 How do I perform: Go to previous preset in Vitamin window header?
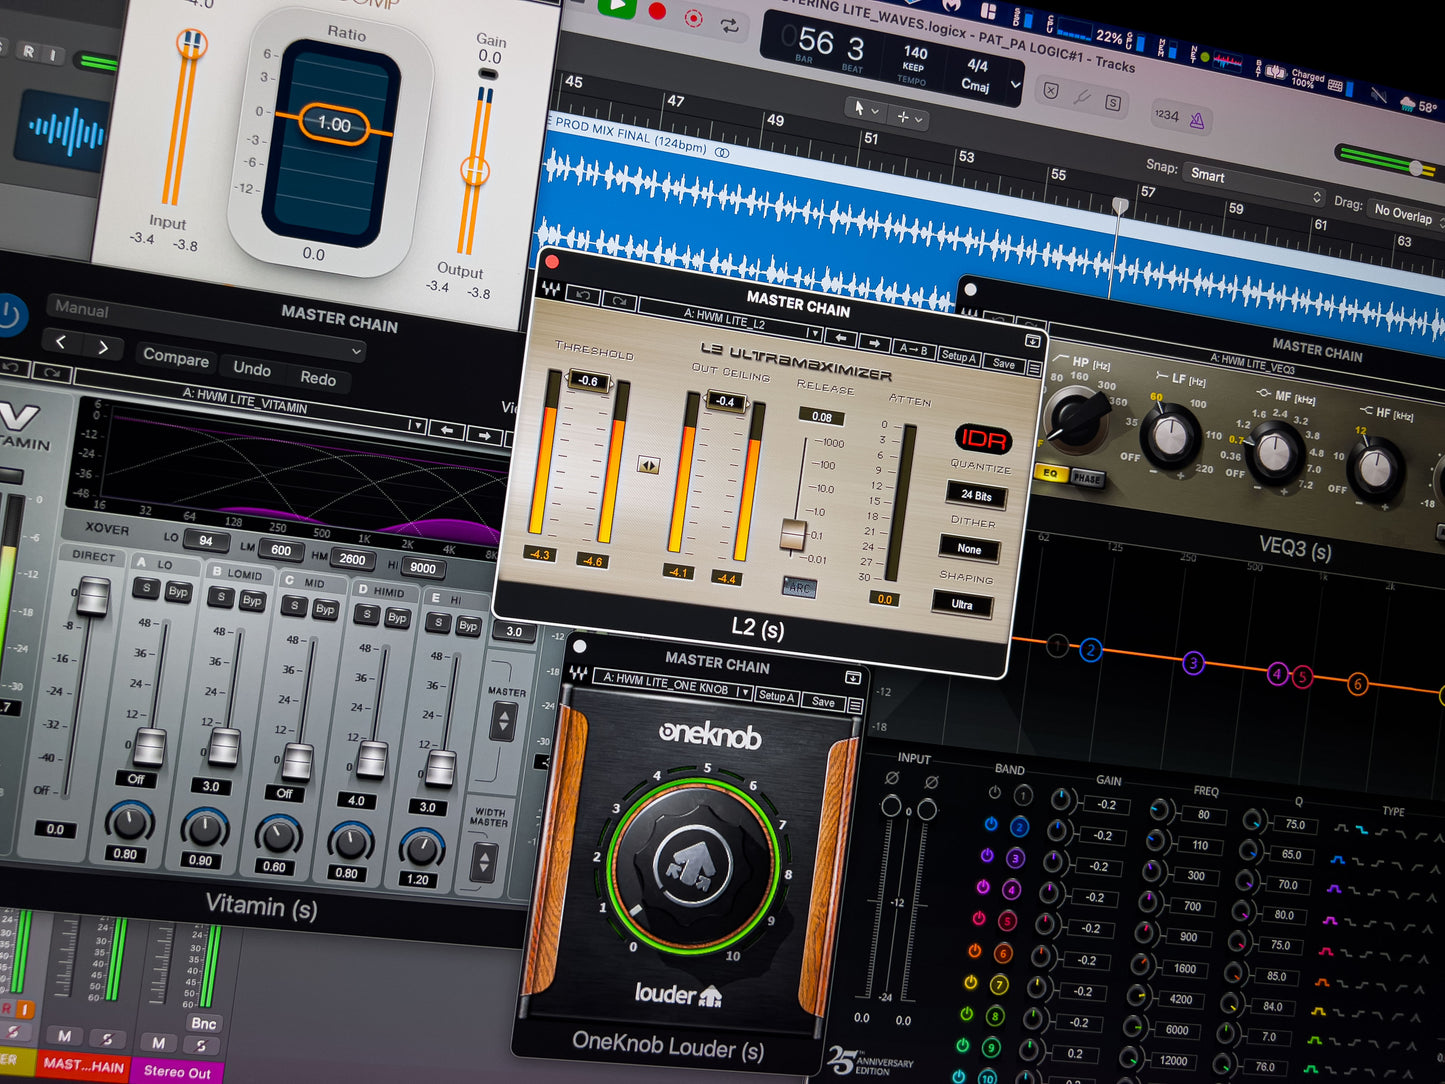click(61, 342)
